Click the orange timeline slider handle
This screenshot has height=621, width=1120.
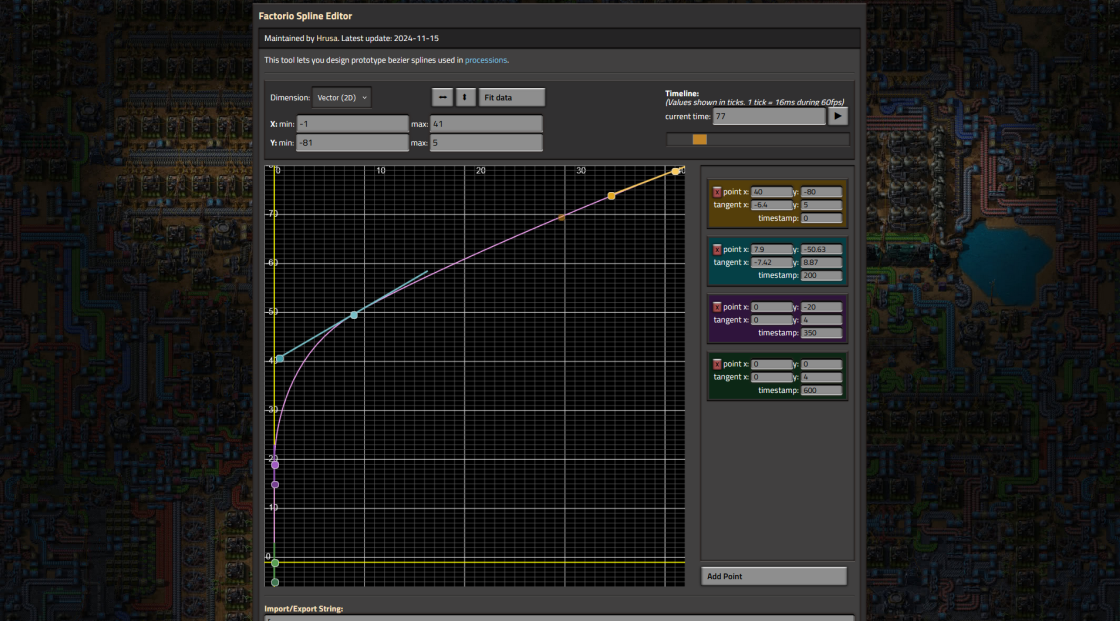click(699, 139)
